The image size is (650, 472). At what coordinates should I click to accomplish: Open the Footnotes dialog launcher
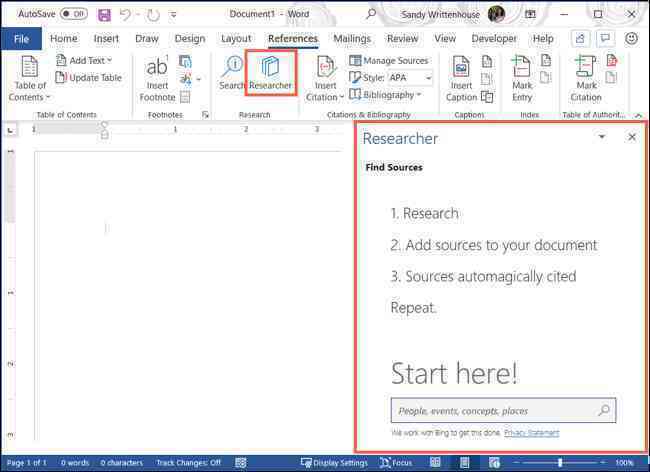pos(205,115)
